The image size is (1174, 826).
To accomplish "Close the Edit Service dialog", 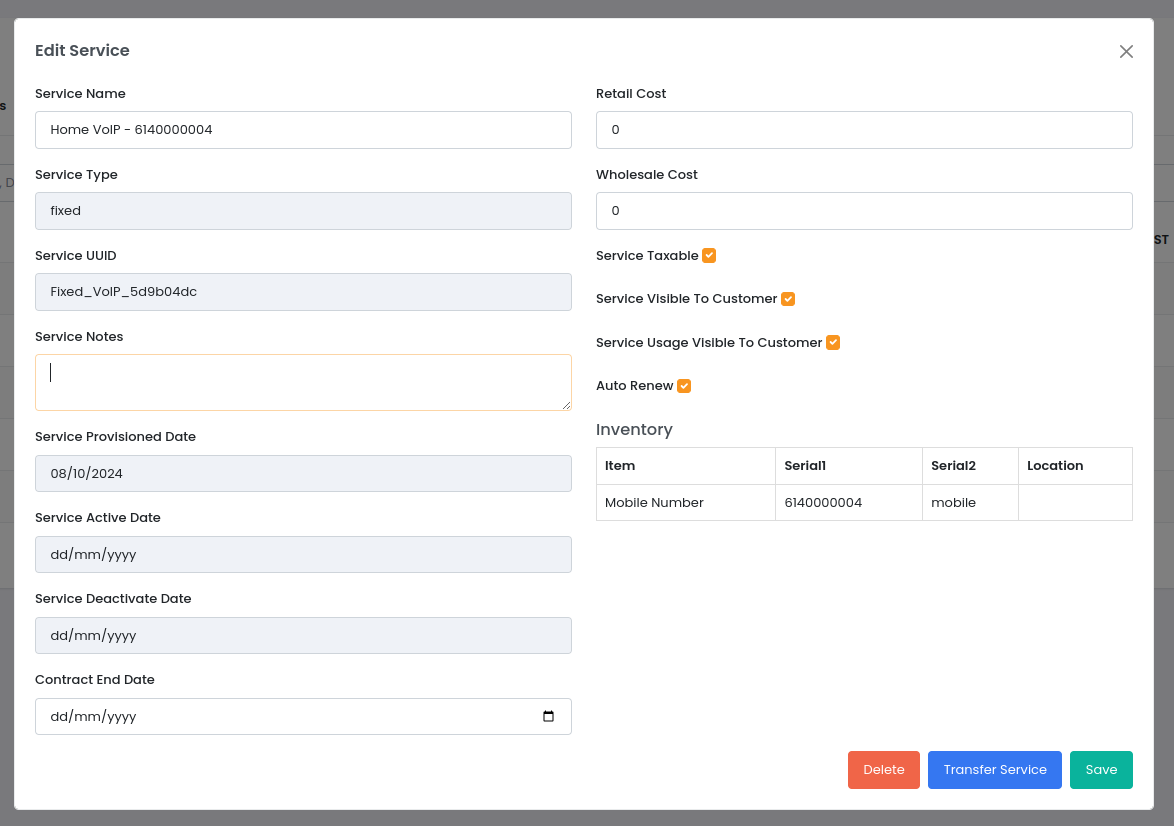I will [1126, 51].
